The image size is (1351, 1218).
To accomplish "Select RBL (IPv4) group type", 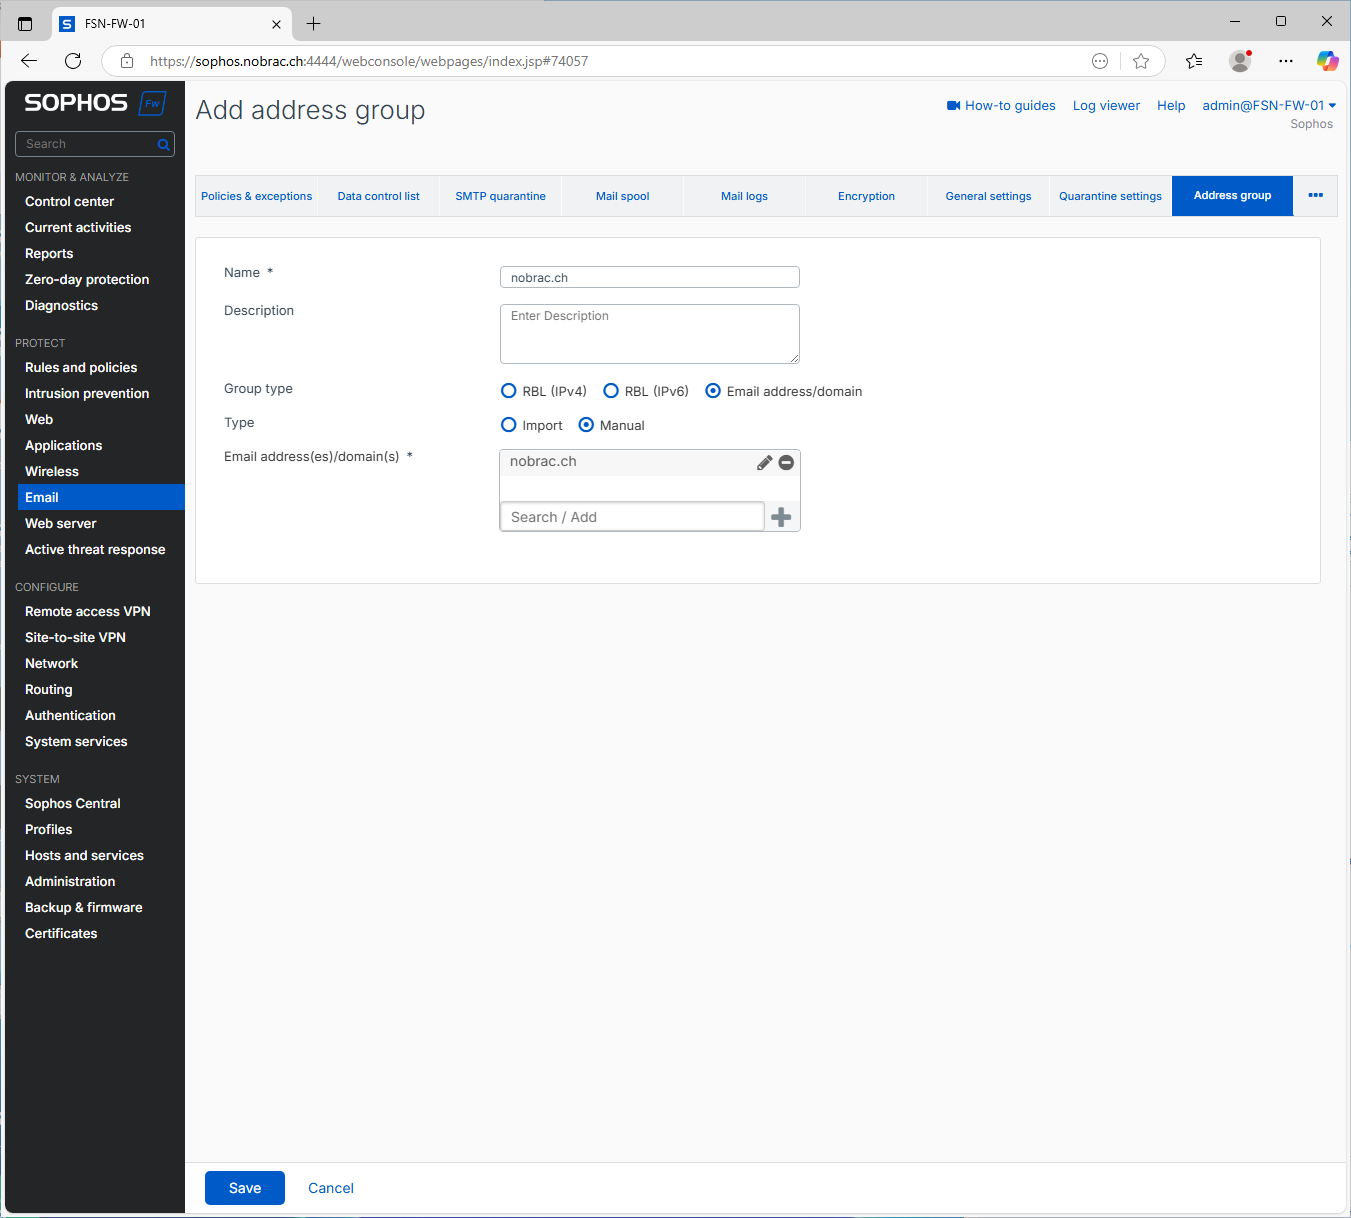I will click(x=509, y=391).
